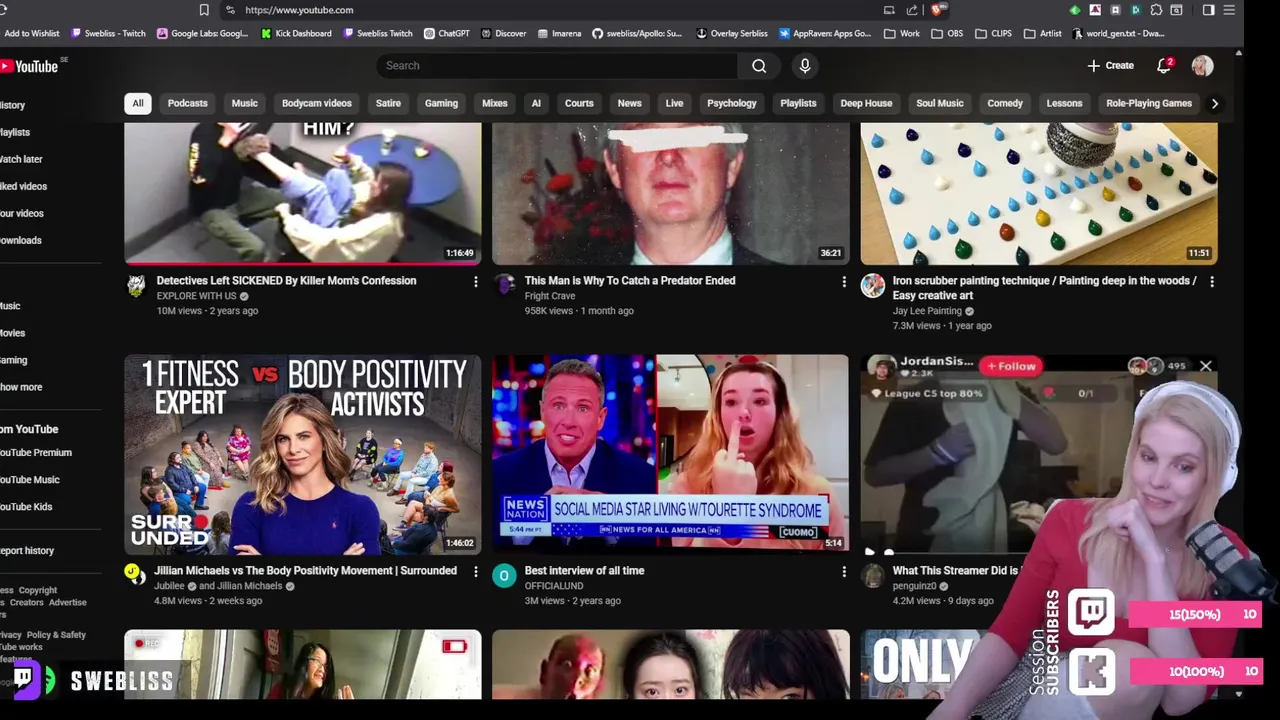Open Jay Lee Painting channel avatar

coord(873,286)
